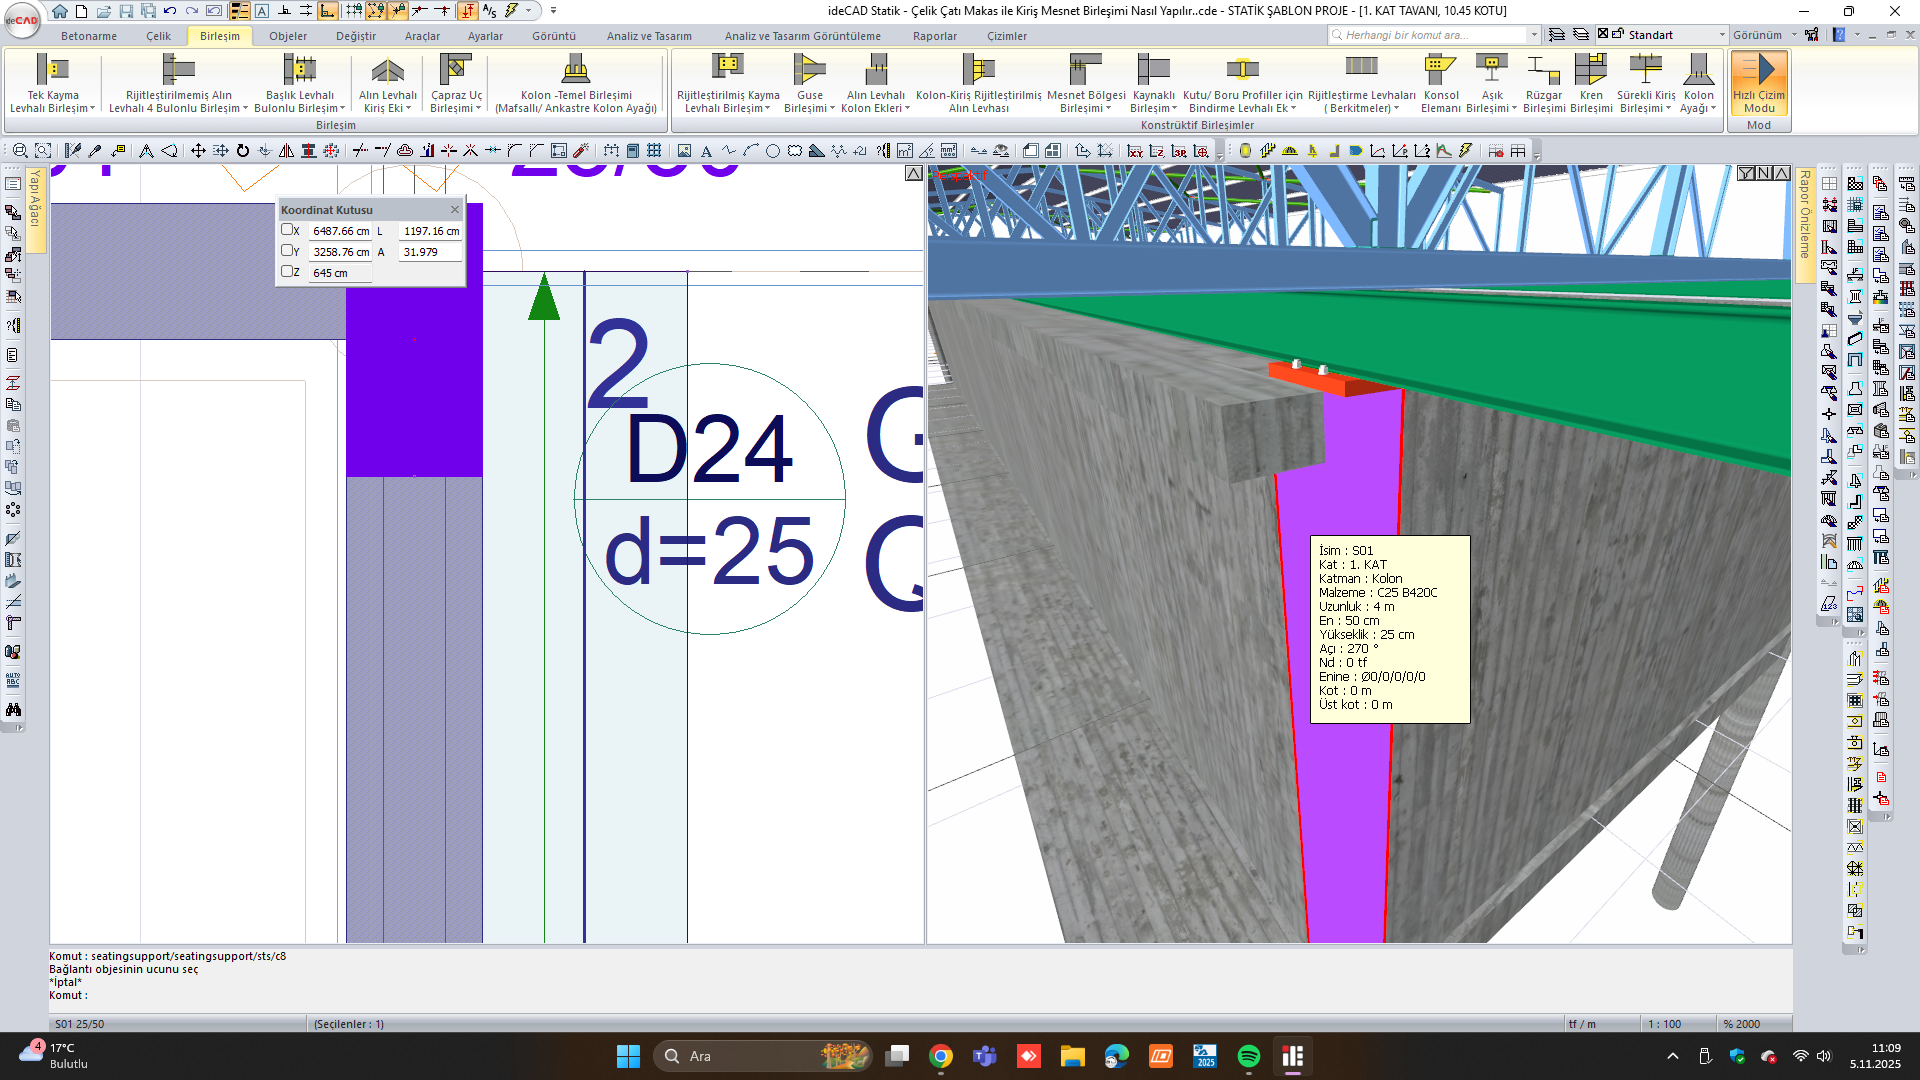Click the Kolon-Temel Birleşimi icon
This screenshot has width=1920, height=1080.
click(x=575, y=69)
